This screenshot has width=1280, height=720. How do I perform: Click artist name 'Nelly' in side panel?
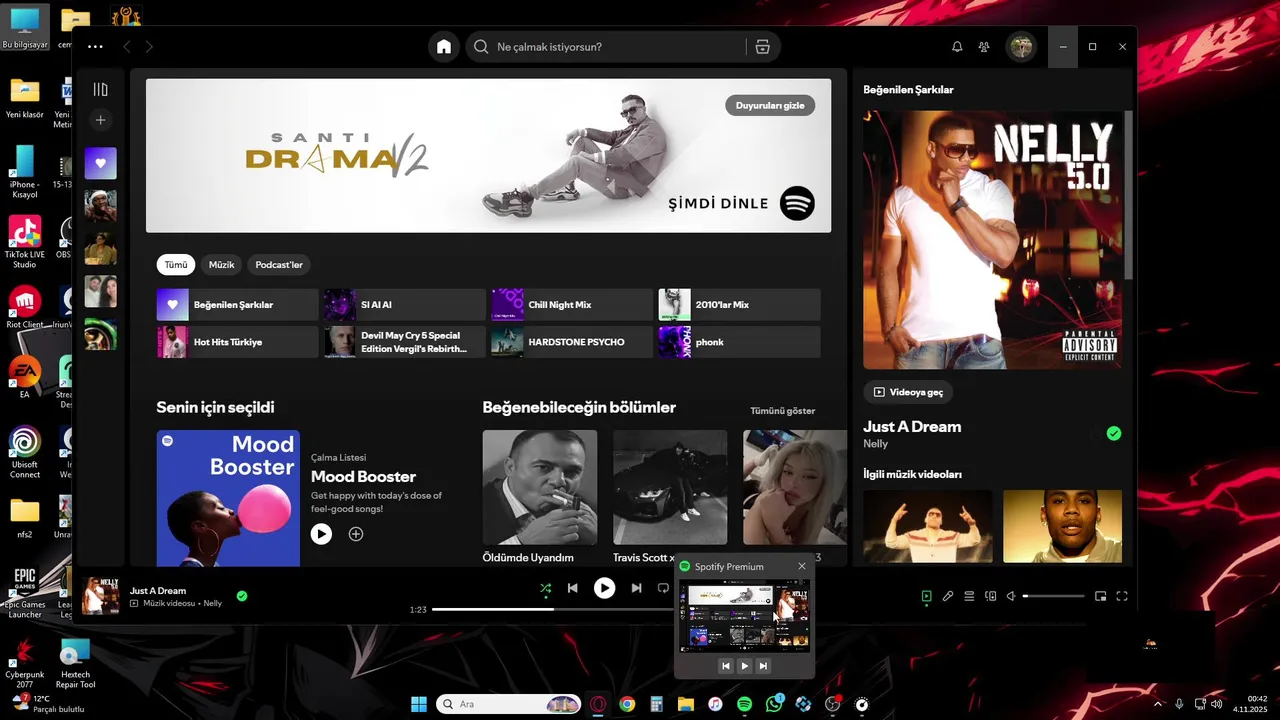coord(875,444)
